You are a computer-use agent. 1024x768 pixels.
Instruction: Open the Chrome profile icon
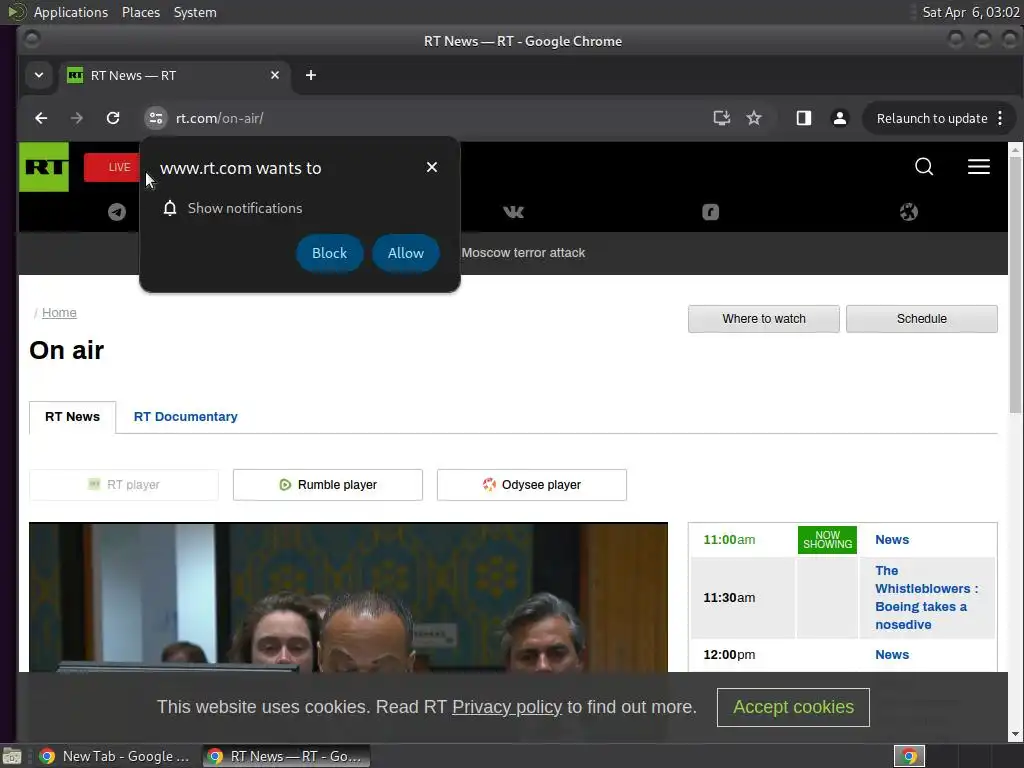[x=840, y=118]
